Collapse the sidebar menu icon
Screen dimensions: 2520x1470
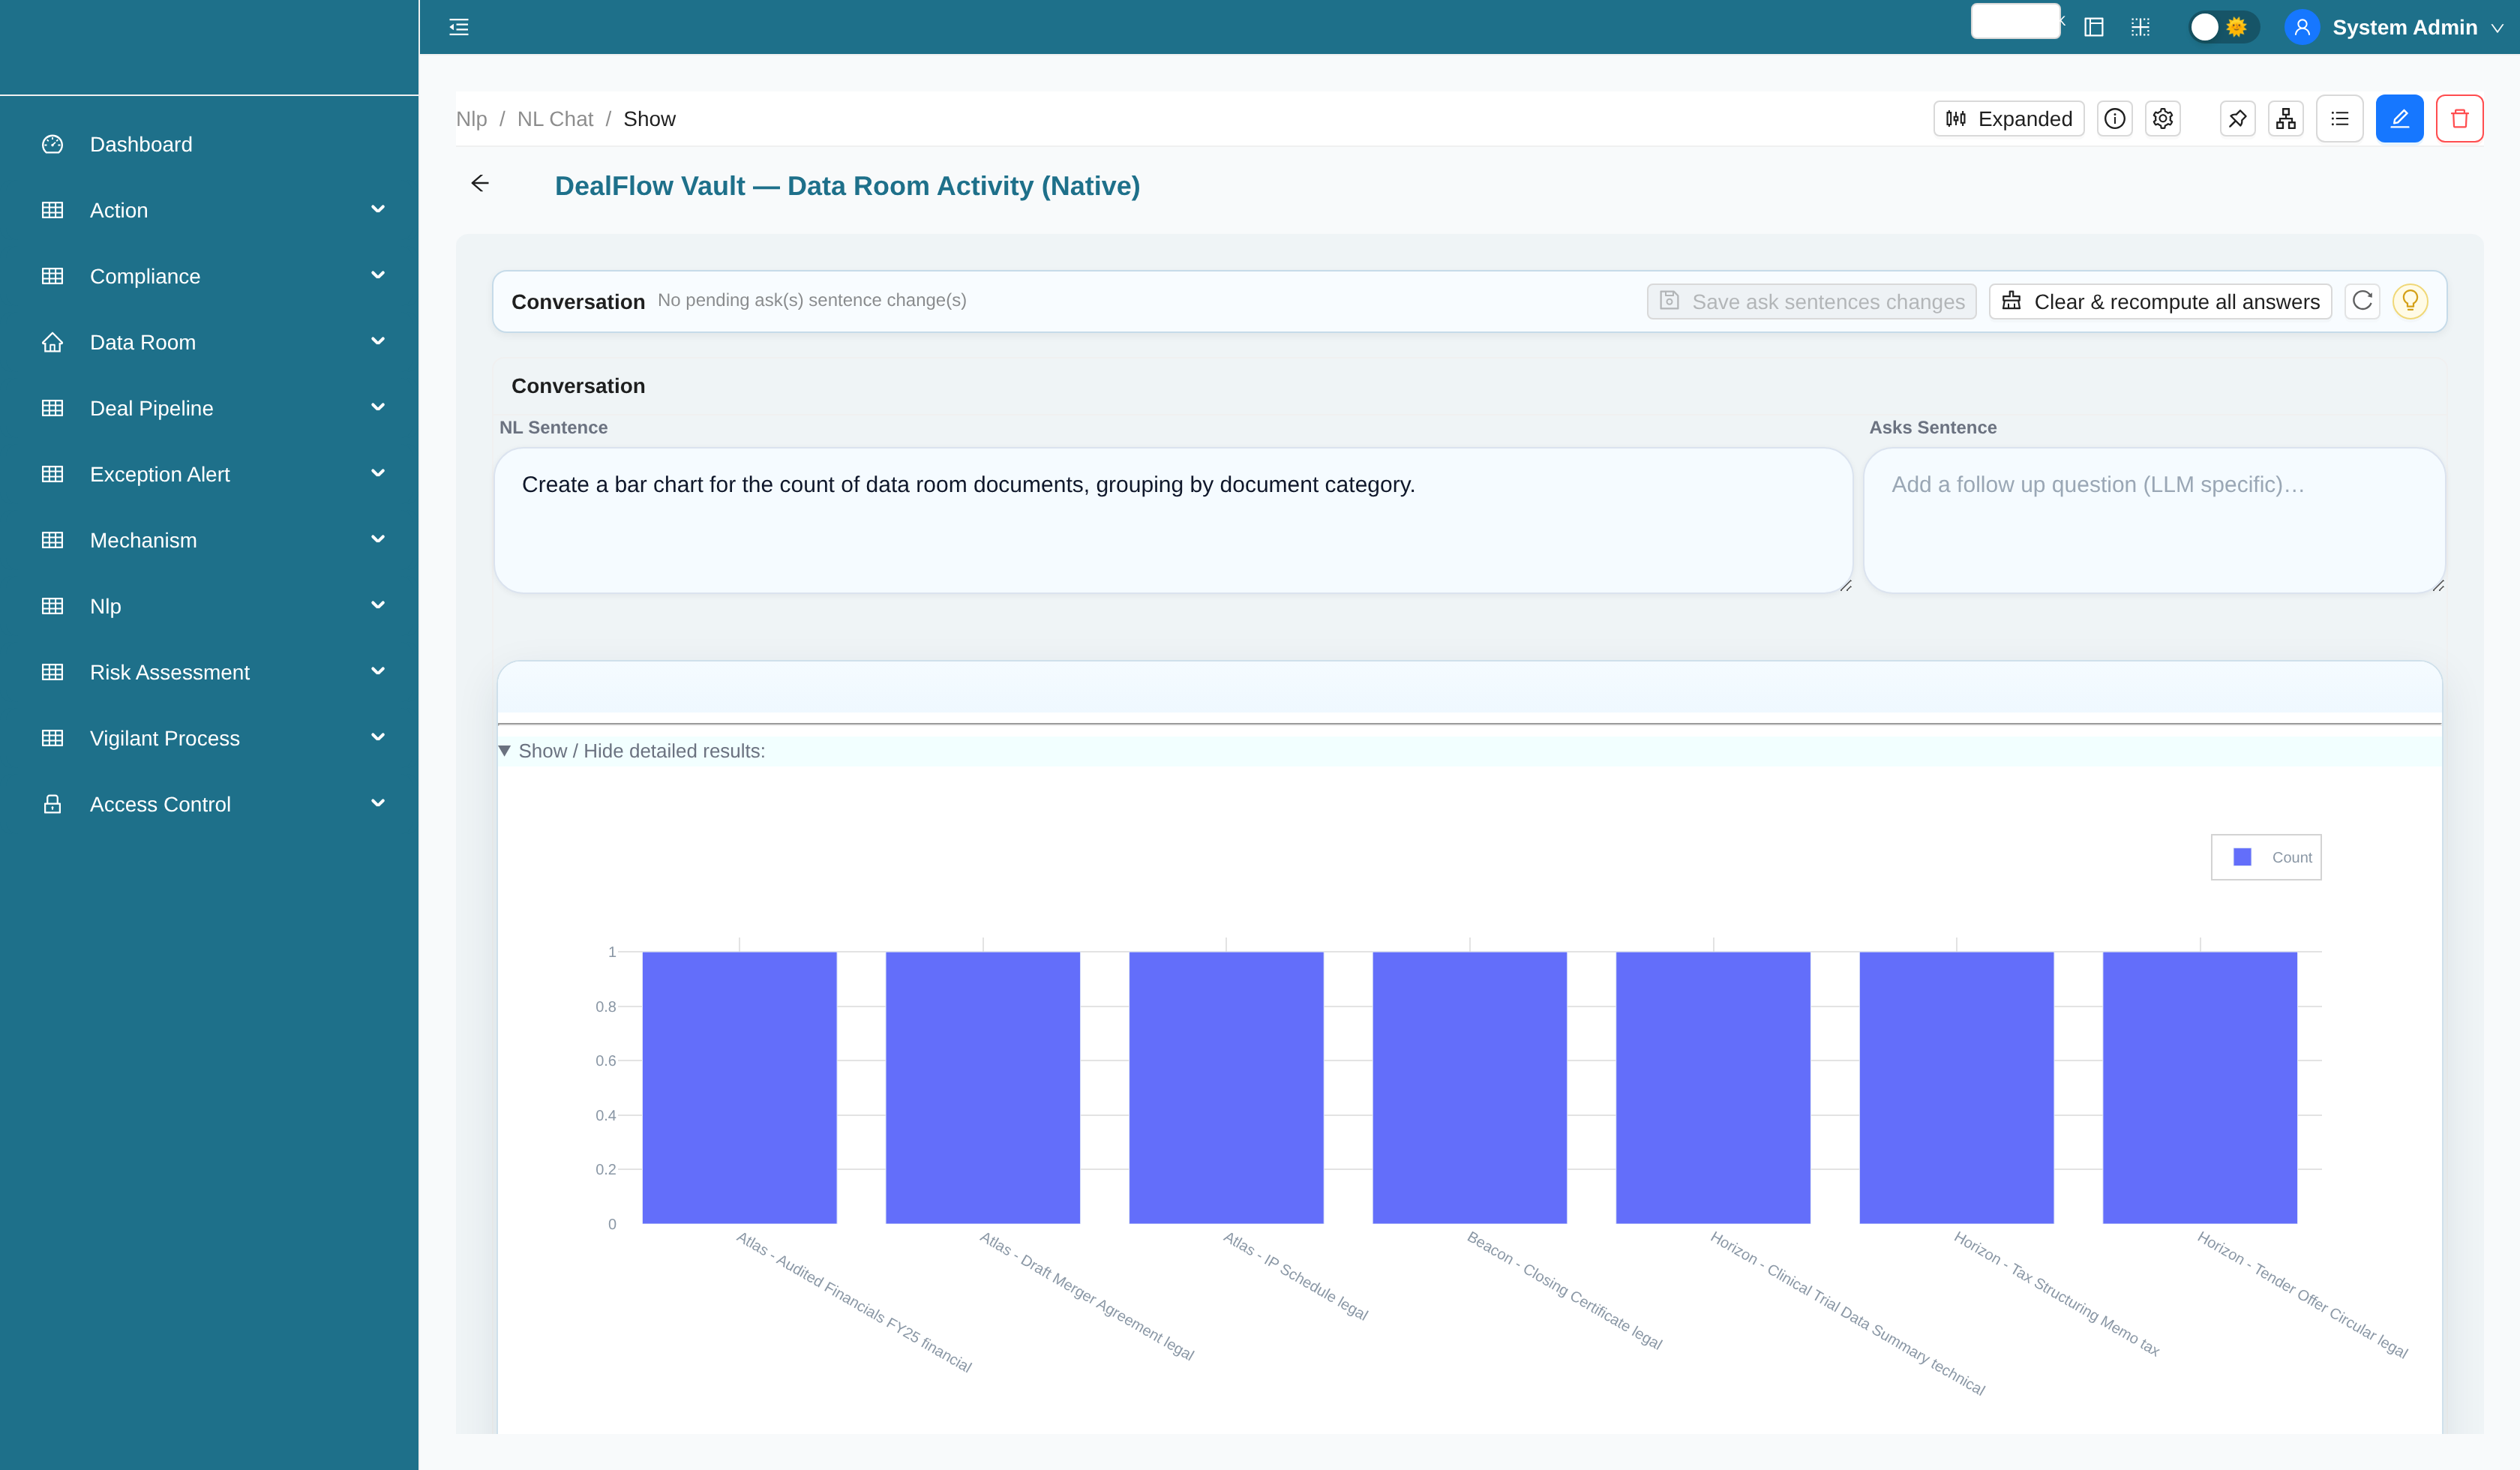(x=459, y=27)
